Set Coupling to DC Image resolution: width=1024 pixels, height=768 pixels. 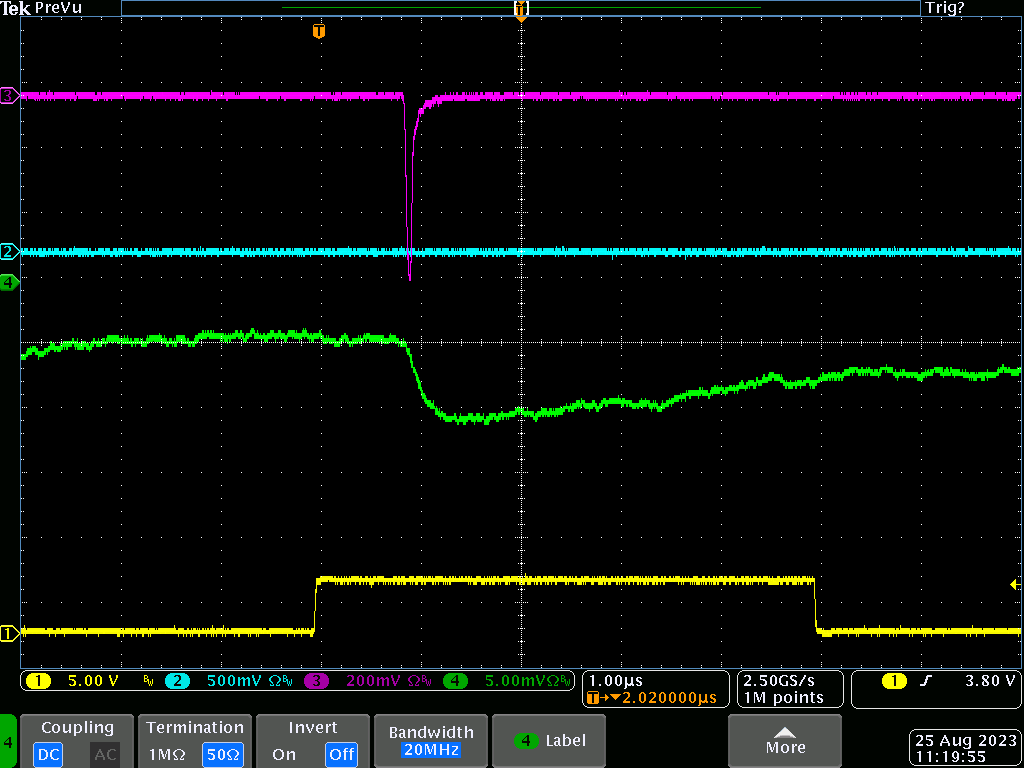(x=48, y=754)
